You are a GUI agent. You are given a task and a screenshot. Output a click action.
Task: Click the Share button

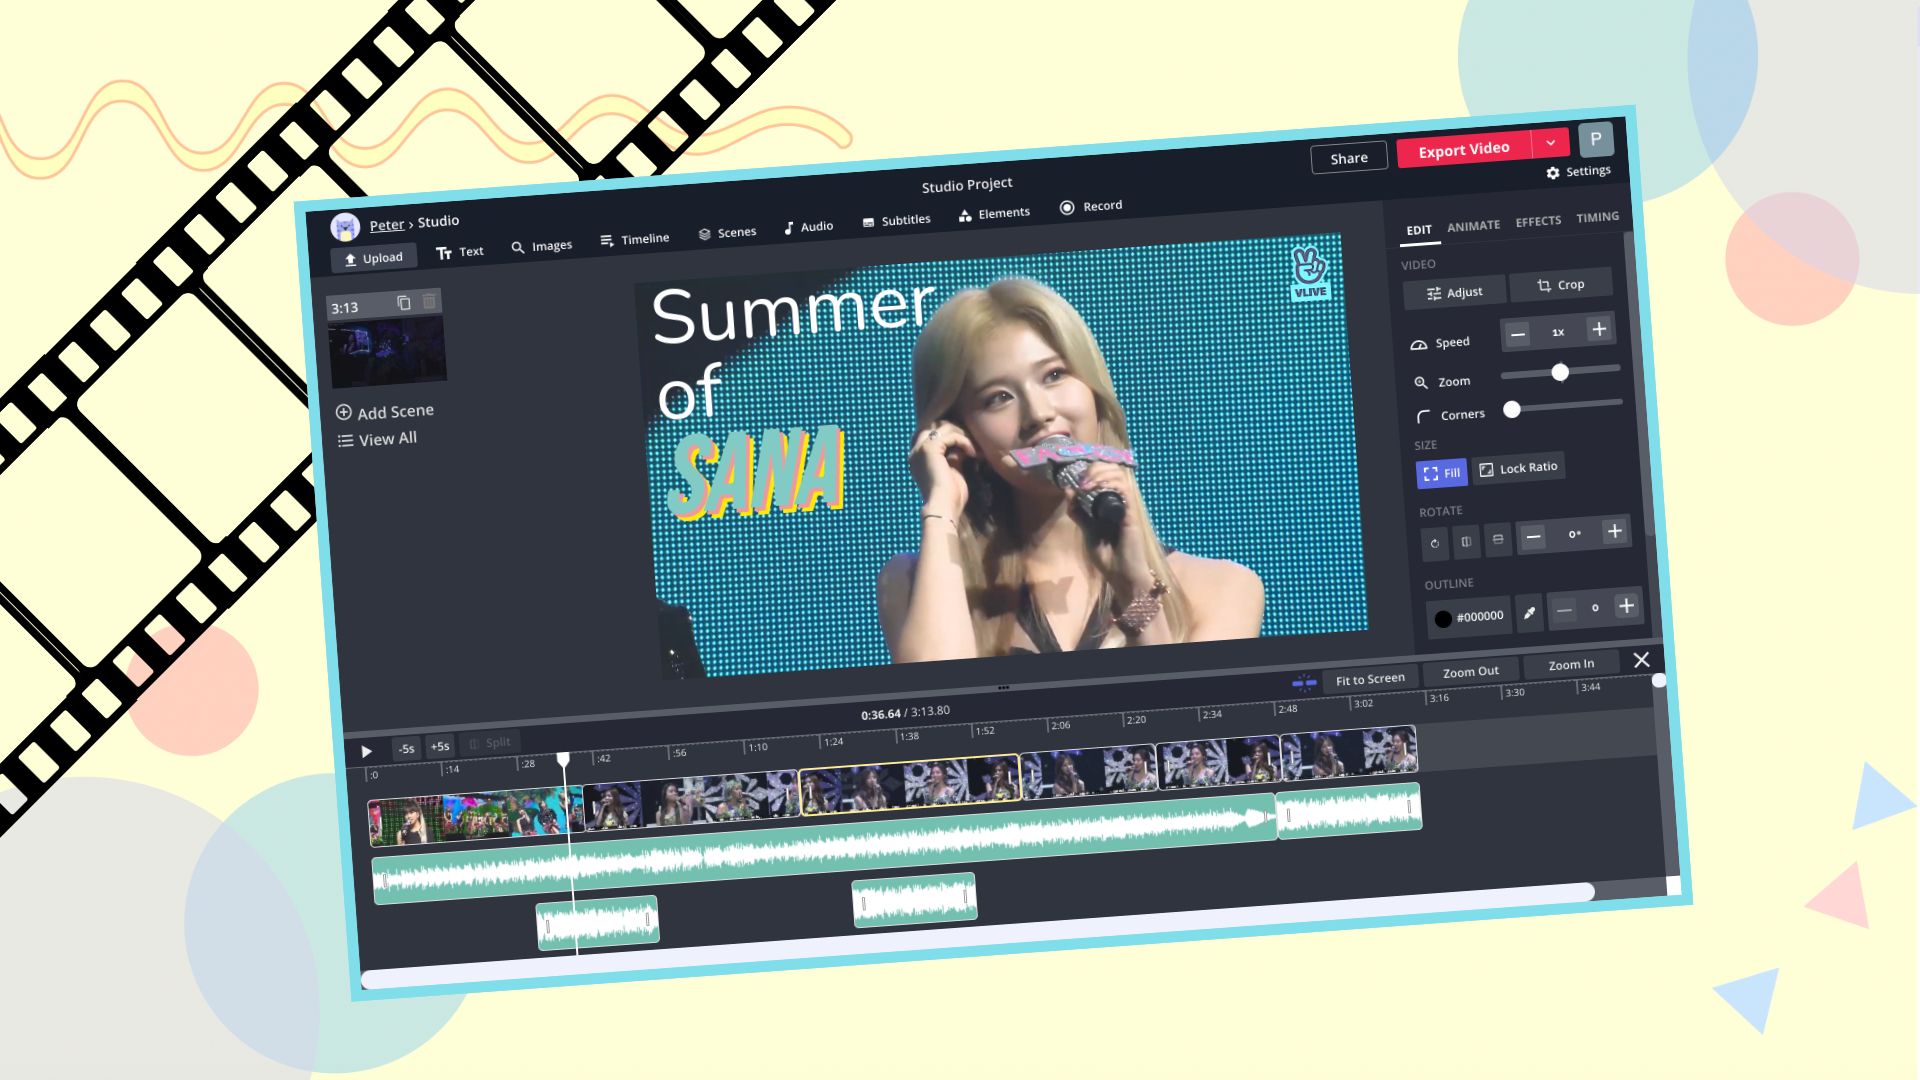click(1349, 158)
